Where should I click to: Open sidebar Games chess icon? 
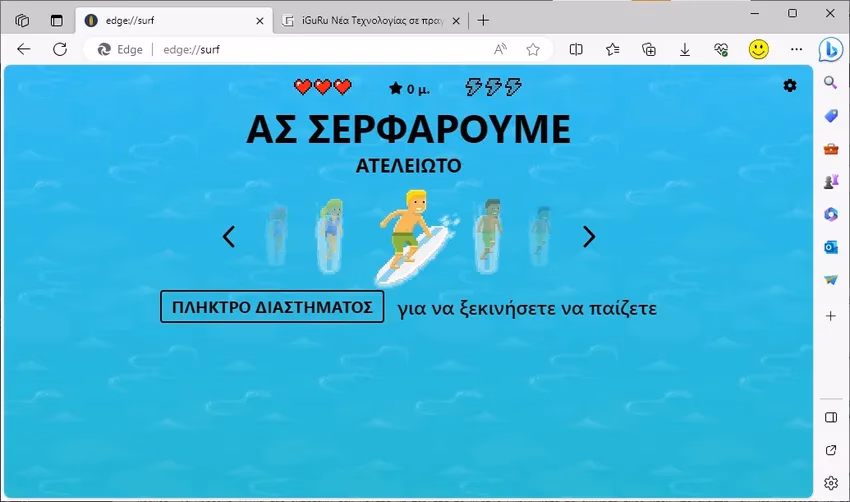click(x=830, y=182)
